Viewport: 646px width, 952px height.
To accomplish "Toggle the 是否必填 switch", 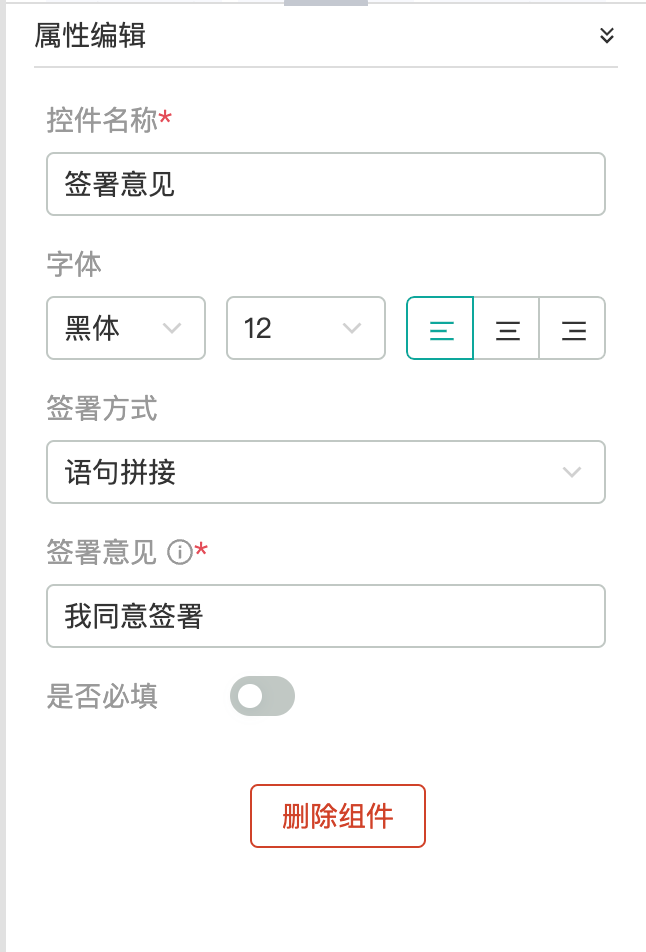I will click(x=262, y=696).
